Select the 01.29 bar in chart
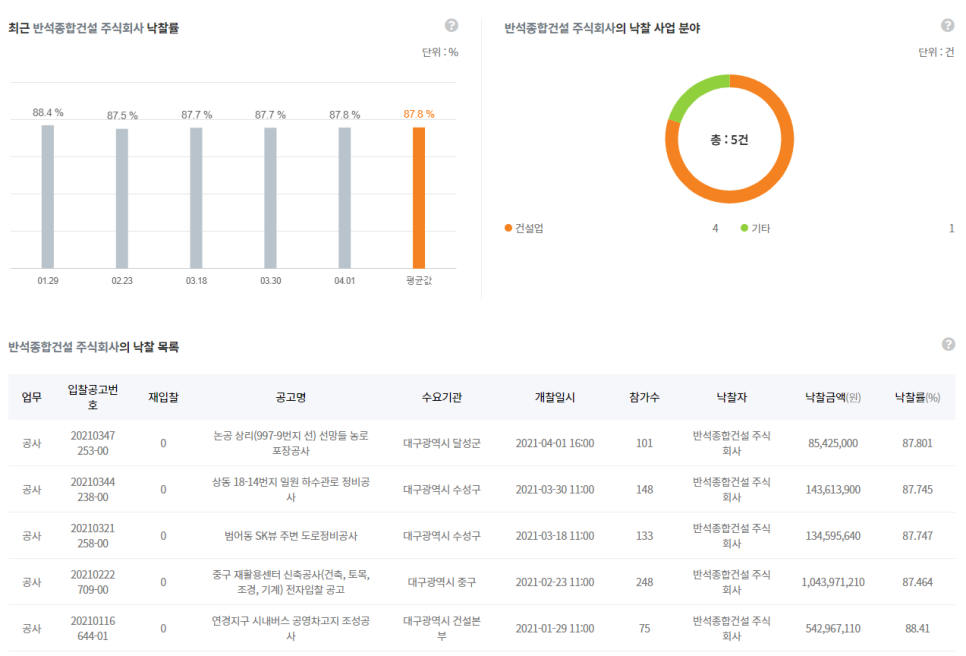This screenshot has width=966, height=656. point(47,196)
